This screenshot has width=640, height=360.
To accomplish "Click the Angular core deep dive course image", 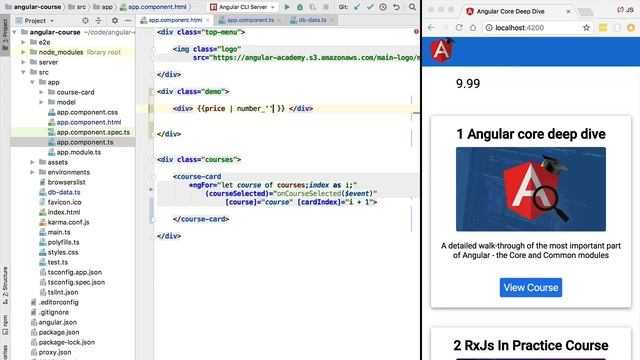I will 531,189.
